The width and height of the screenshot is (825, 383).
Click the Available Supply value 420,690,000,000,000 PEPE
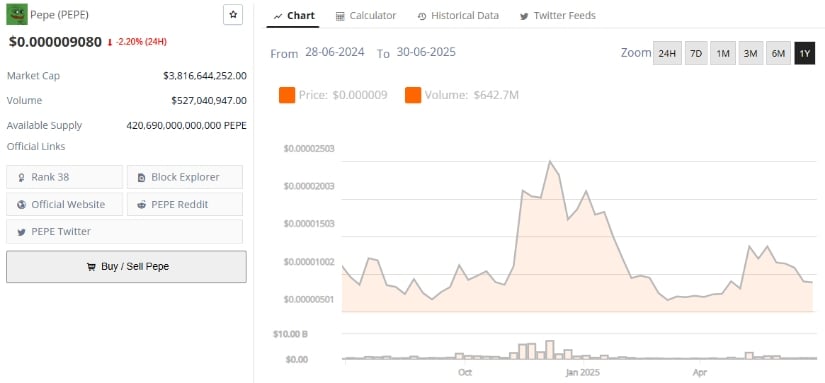(x=186, y=126)
